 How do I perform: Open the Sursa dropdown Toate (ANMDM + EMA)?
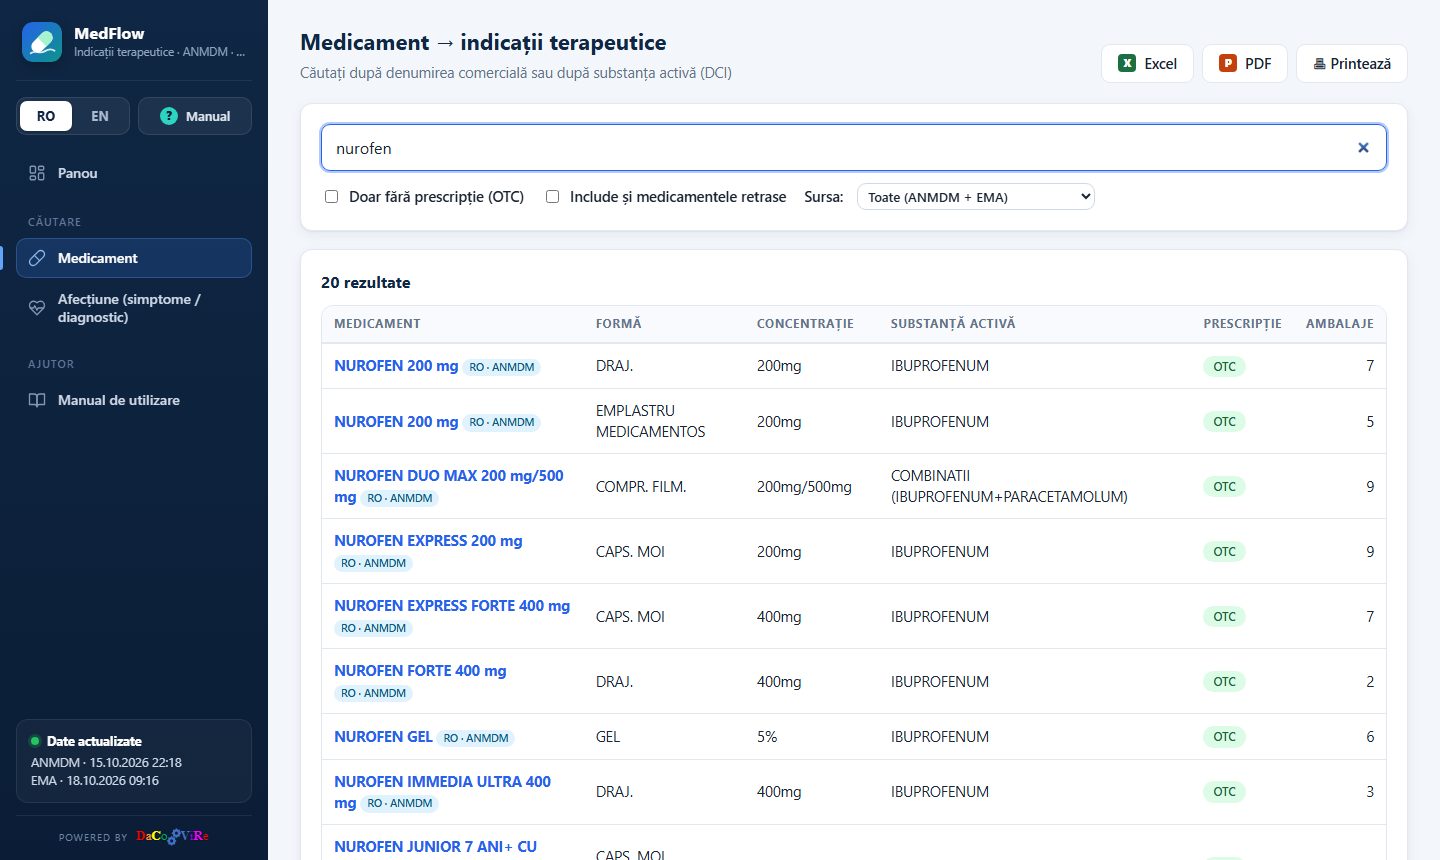tap(976, 197)
